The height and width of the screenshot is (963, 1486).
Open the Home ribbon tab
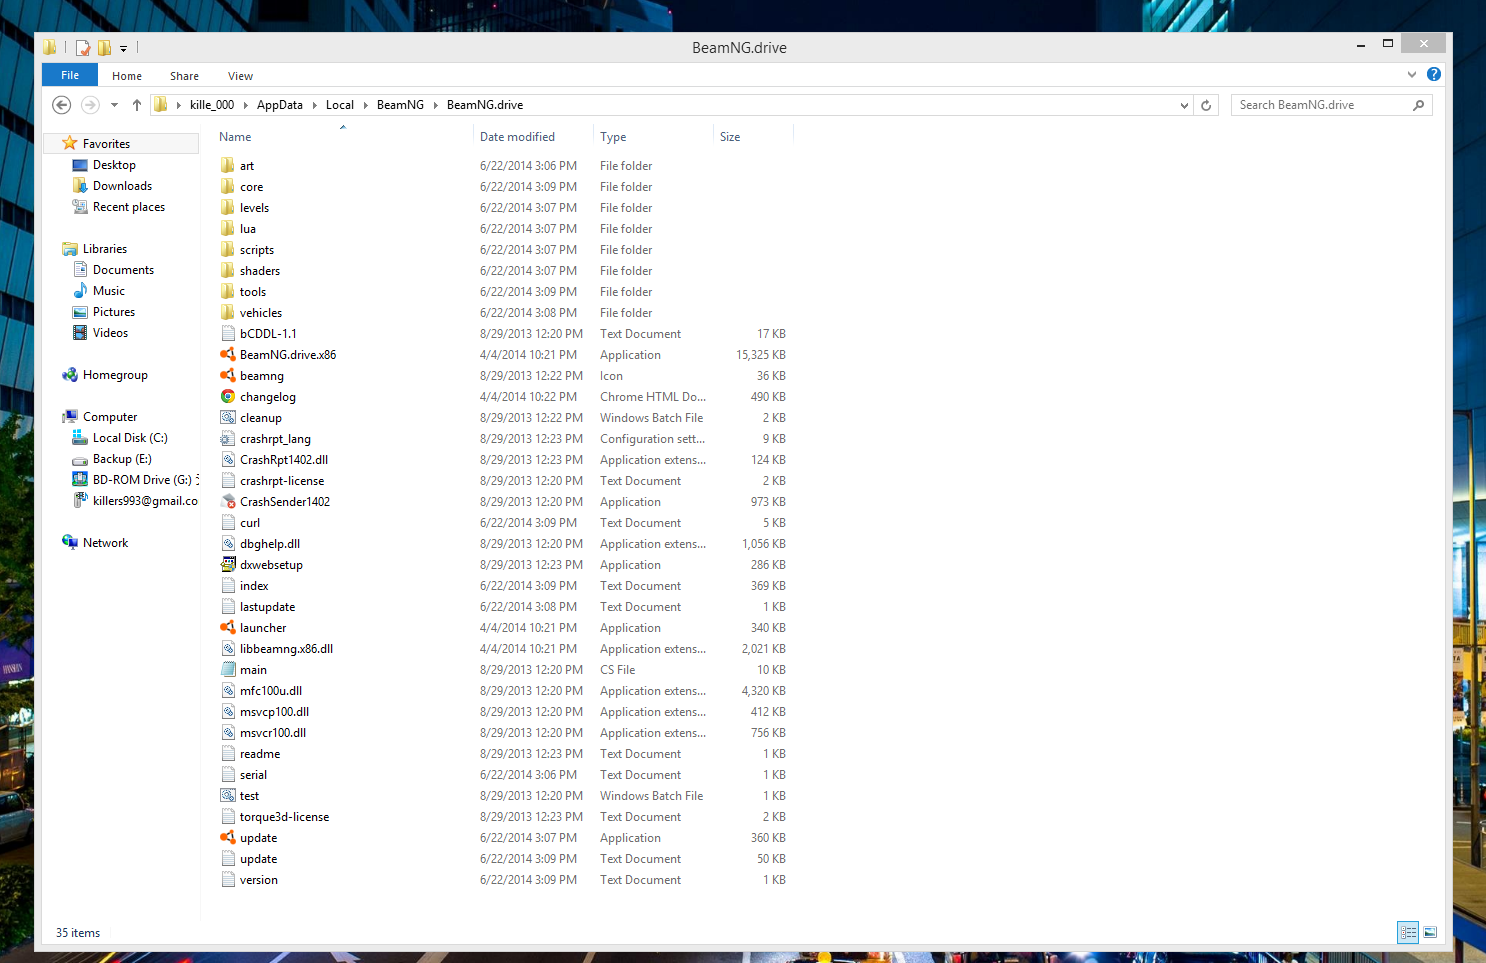click(x=127, y=76)
